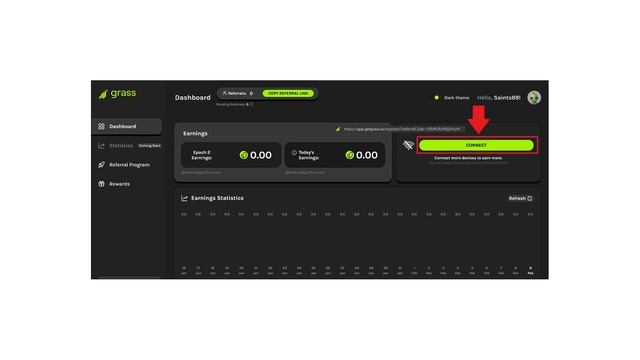Click the Earnings Statistics chart icon
The width and height of the screenshot is (640, 360).
coord(184,198)
